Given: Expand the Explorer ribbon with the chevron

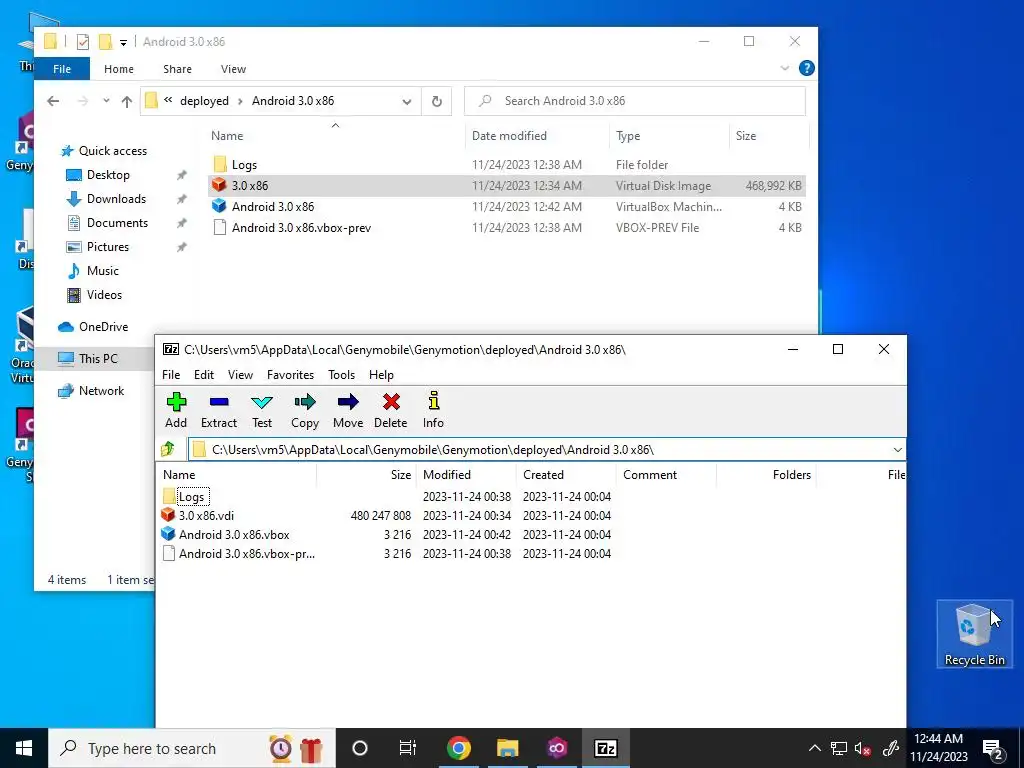Looking at the screenshot, I should (x=785, y=68).
